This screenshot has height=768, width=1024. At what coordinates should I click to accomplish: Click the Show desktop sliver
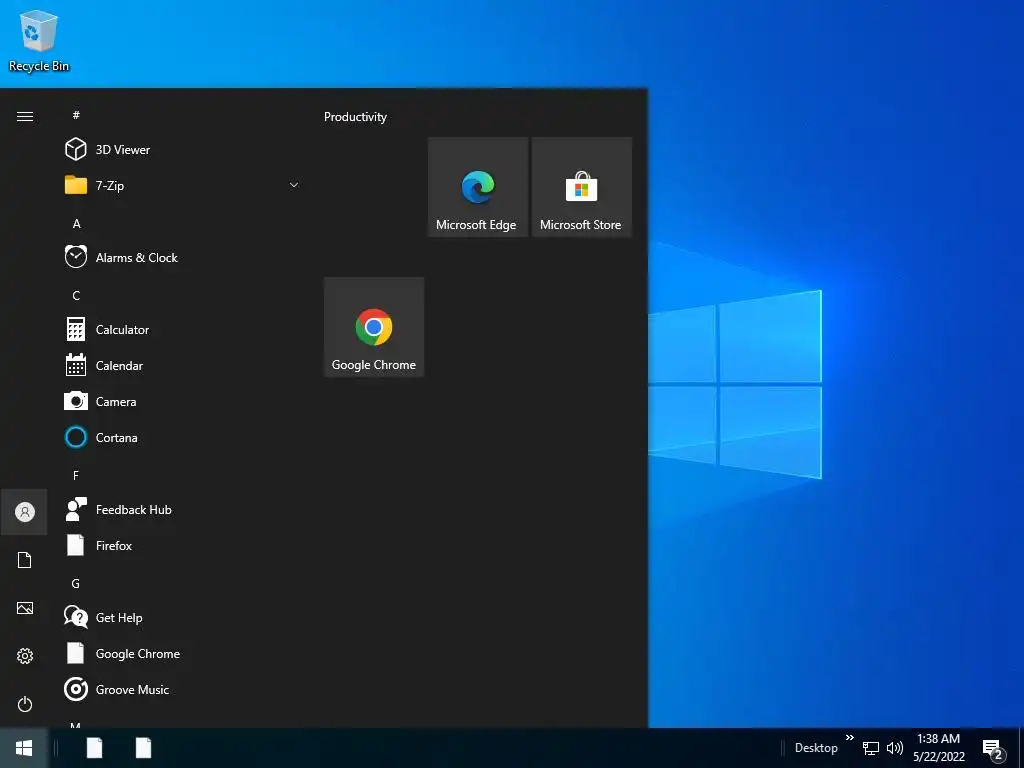(x=1021, y=748)
